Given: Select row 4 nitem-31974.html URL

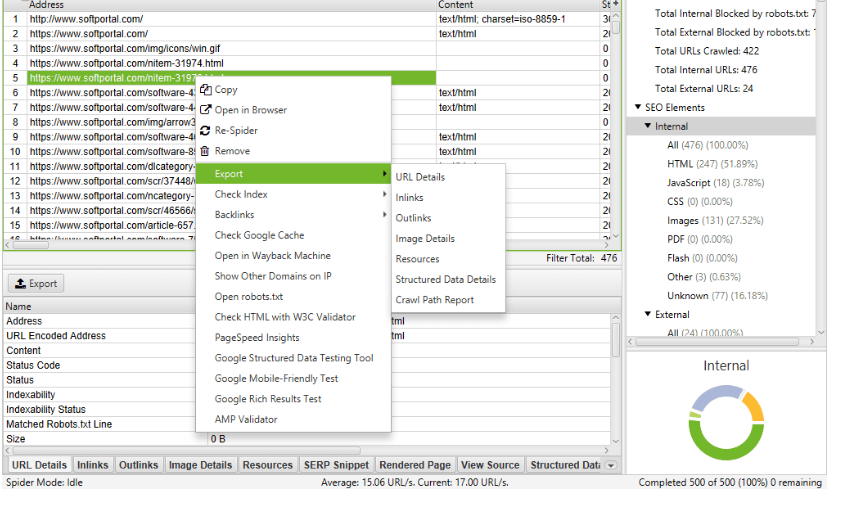Looking at the screenshot, I should [x=231, y=63].
